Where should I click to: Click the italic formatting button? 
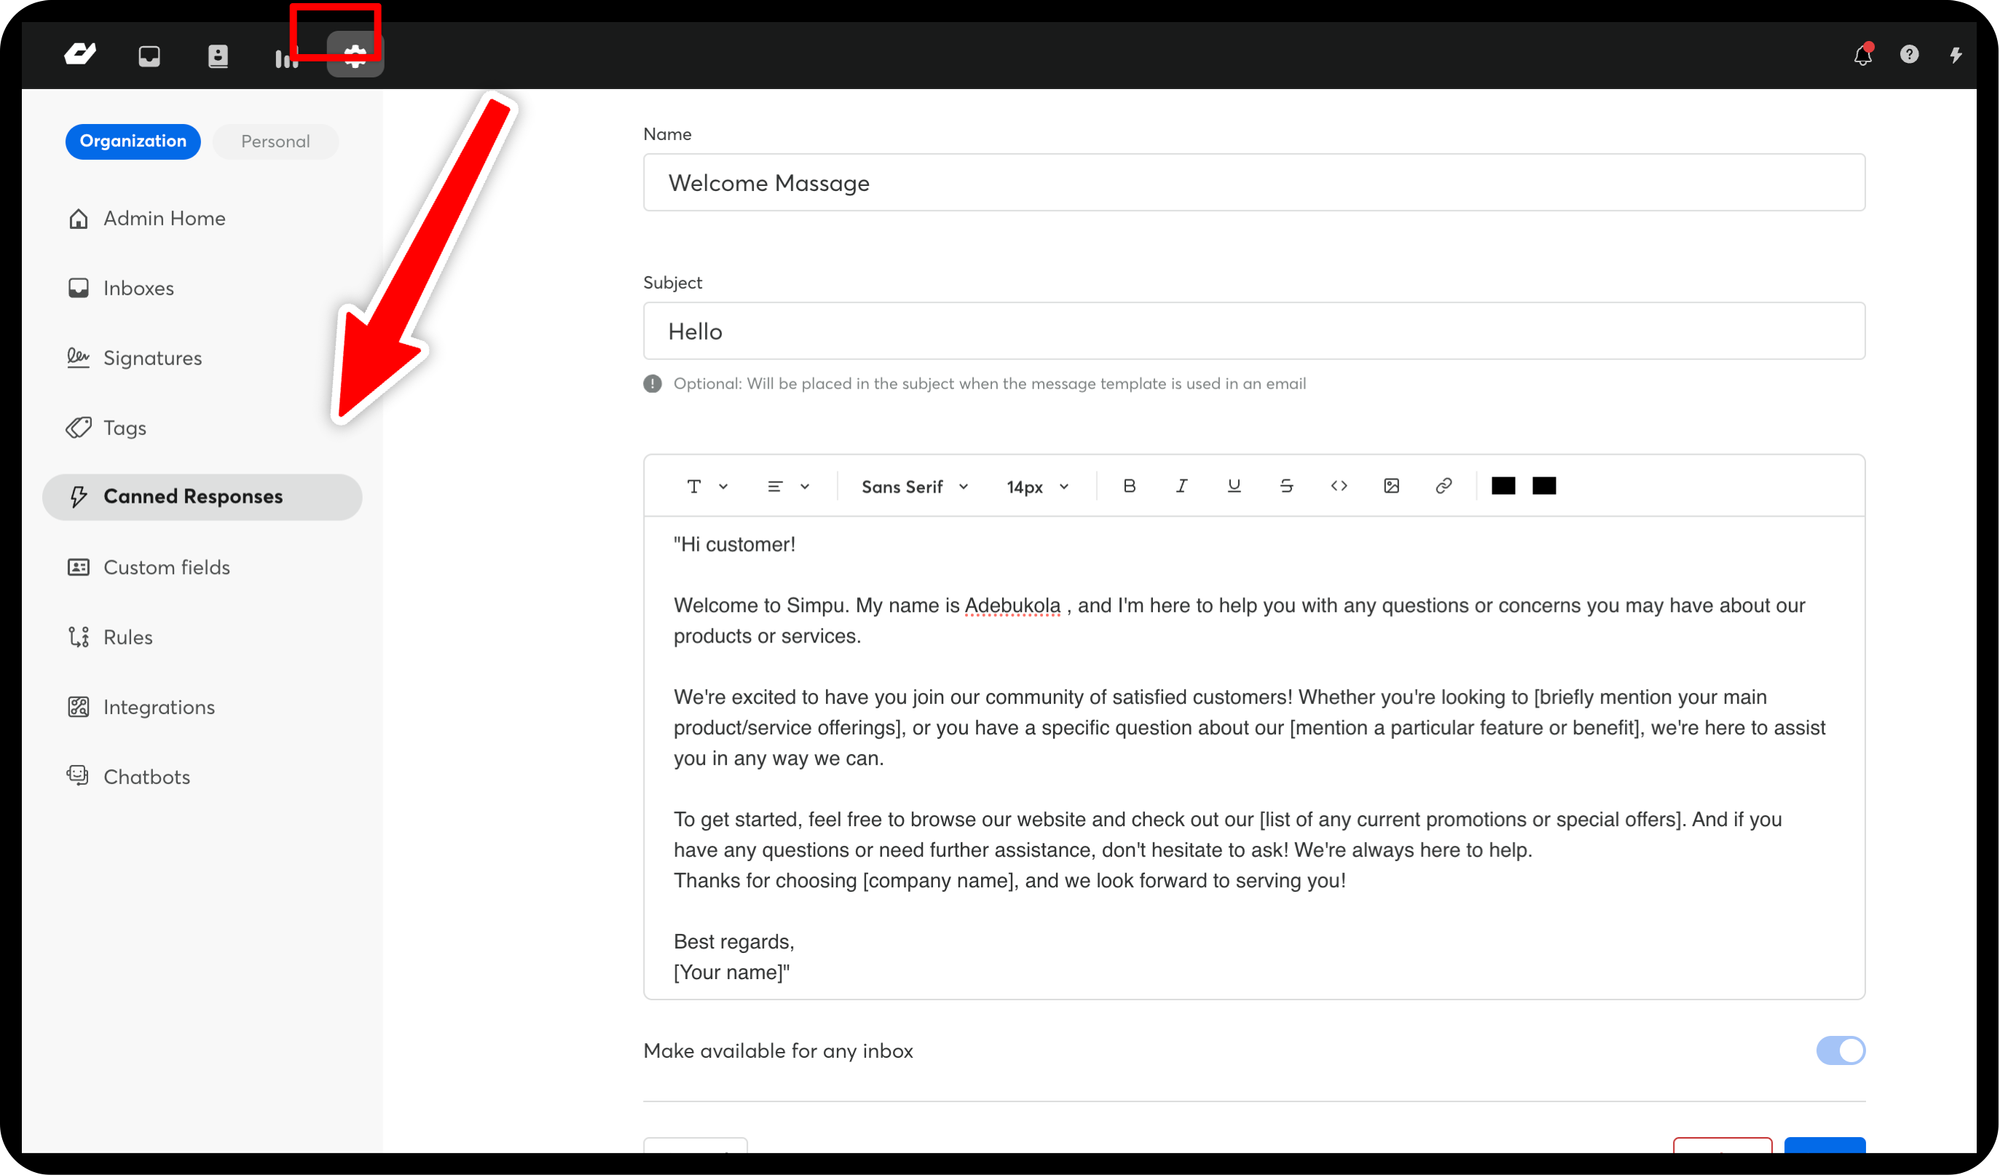[x=1181, y=486]
